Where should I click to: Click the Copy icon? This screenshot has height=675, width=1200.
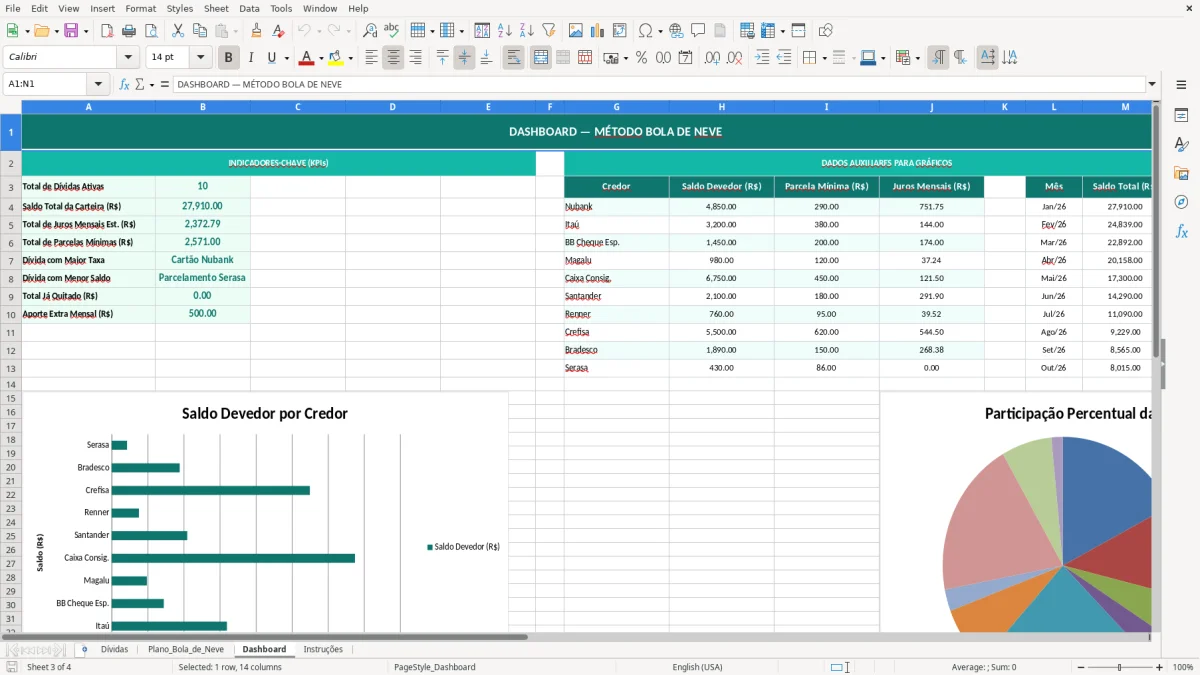point(200,31)
